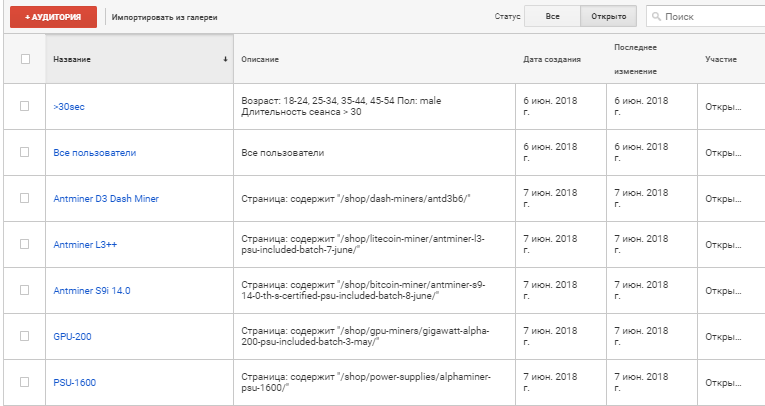Screen dimensions: 765x406
Task: Check the box for >30sec audience
Action: click(x=25, y=106)
